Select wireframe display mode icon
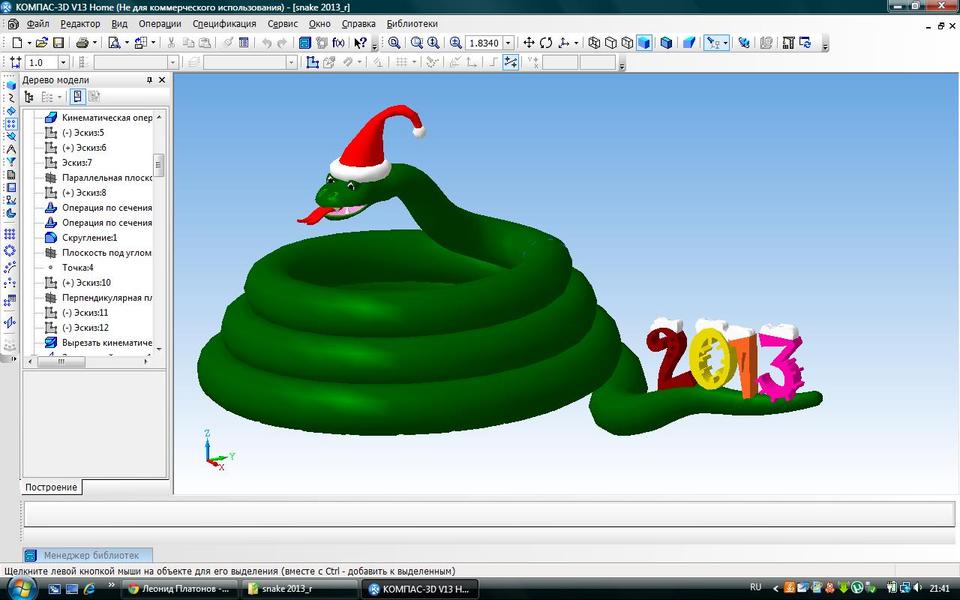This screenshot has width=960, height=600. coord(593,43)
